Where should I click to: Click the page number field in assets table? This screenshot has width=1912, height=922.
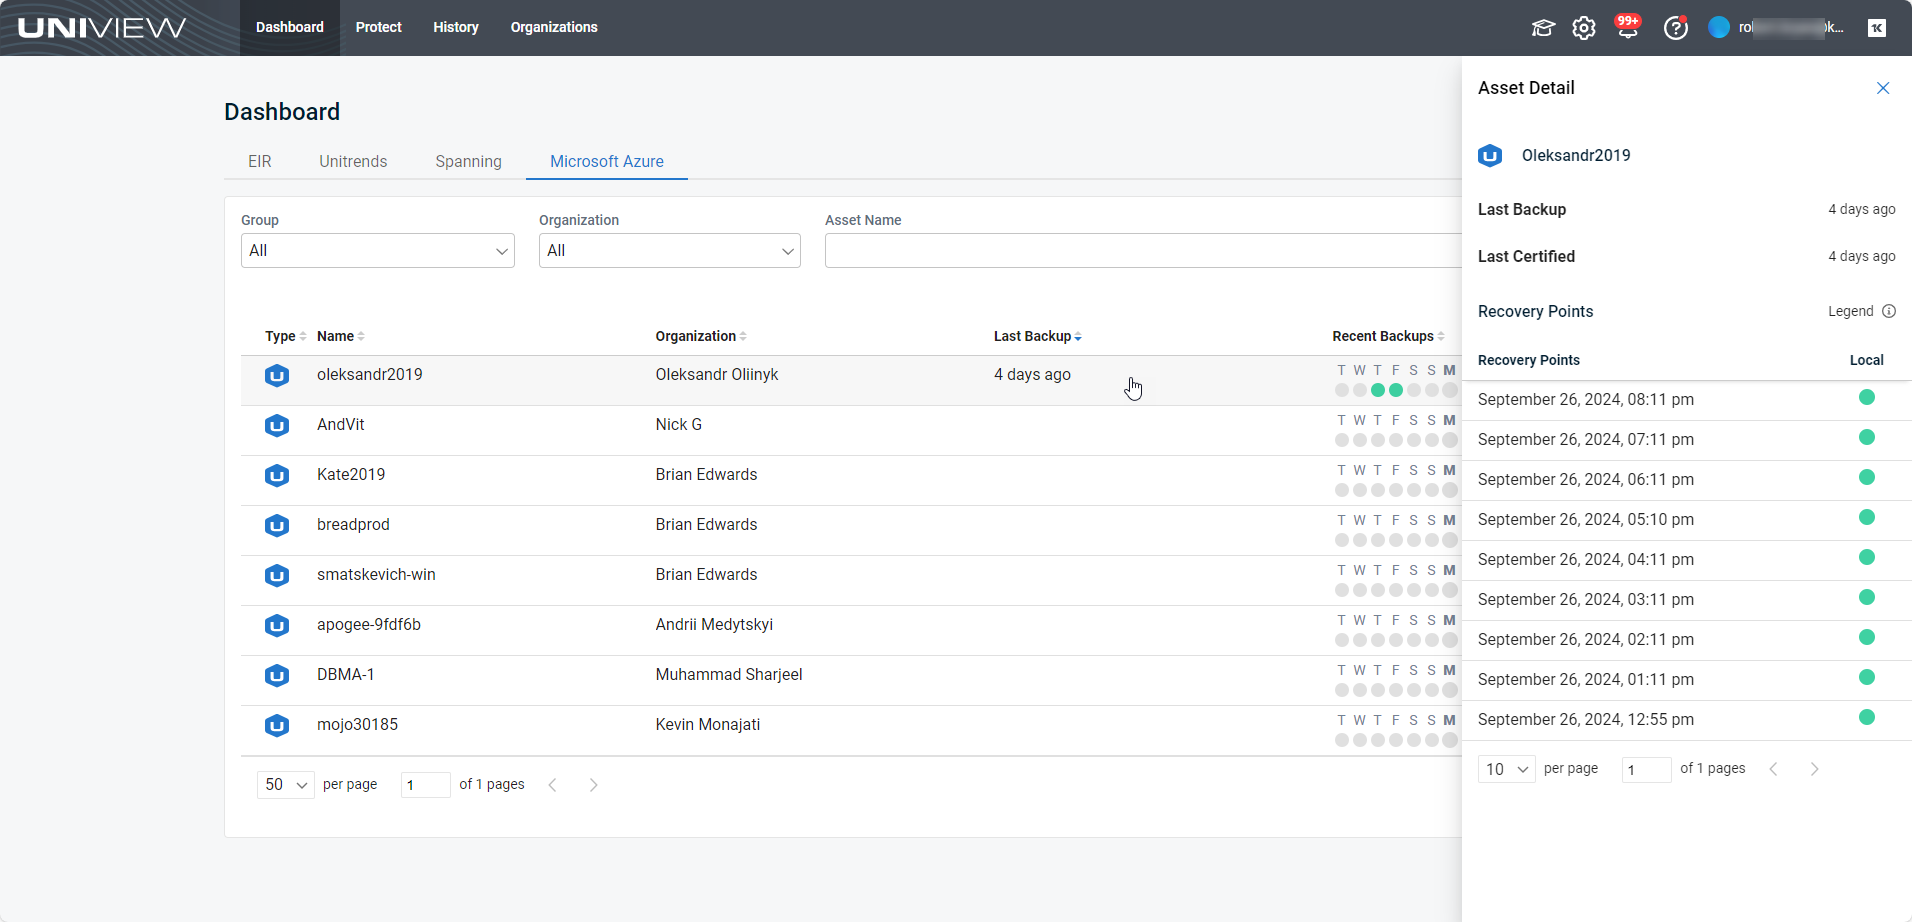pyautogui.click(x=426, y=785)
